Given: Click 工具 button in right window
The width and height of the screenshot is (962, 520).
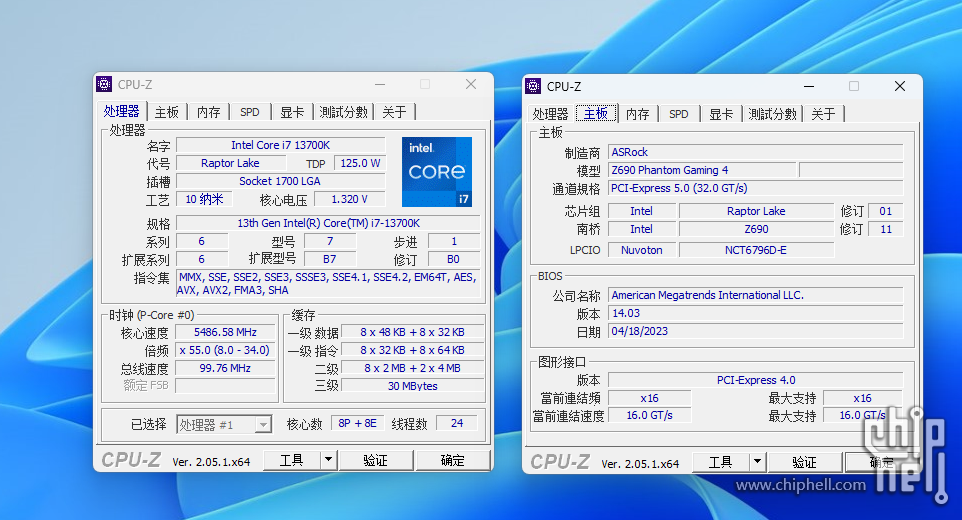Looking at the screenshot, I should (x=721, y=462).
